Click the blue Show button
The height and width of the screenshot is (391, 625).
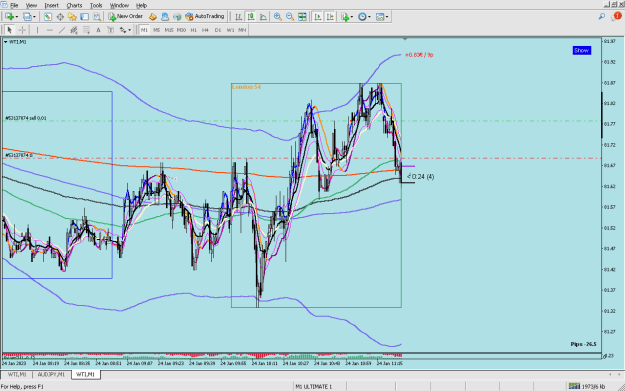click(x=582, y=50)
